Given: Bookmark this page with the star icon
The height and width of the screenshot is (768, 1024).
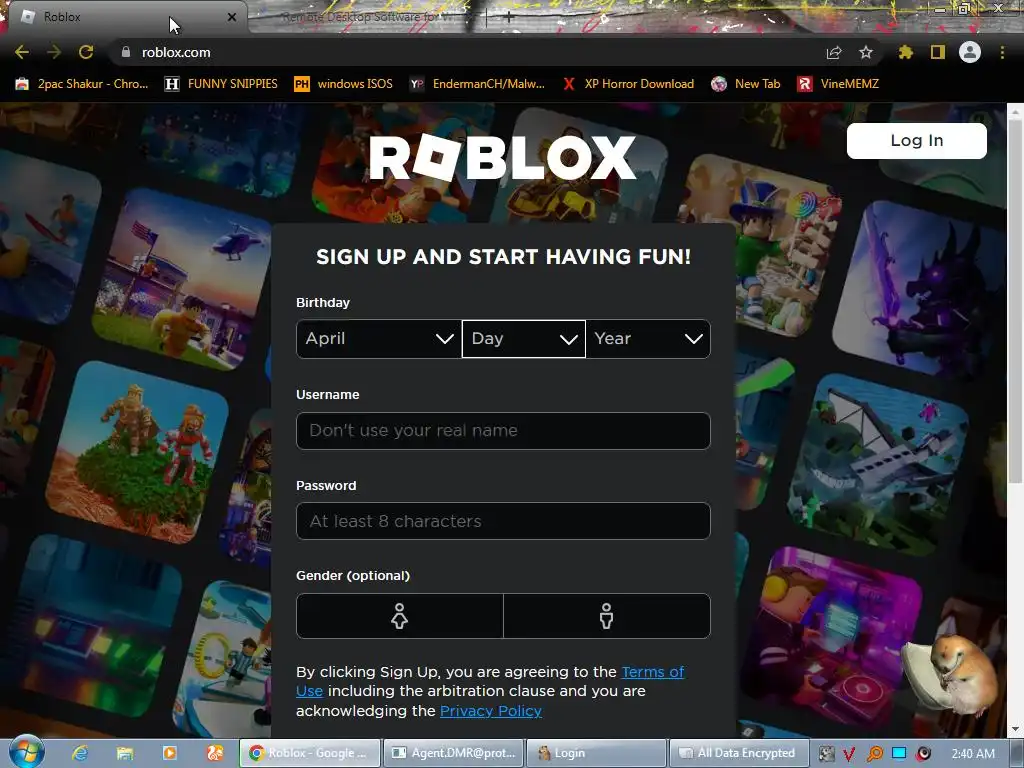Looking at the screenshot, I should point(866,52).
